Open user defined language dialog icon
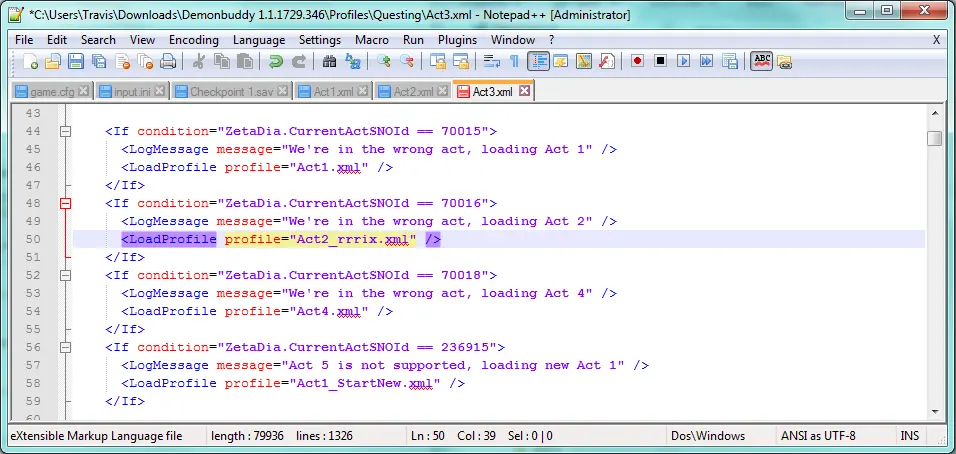The height and width of the screenshot is (454, 956). (560, 61)
